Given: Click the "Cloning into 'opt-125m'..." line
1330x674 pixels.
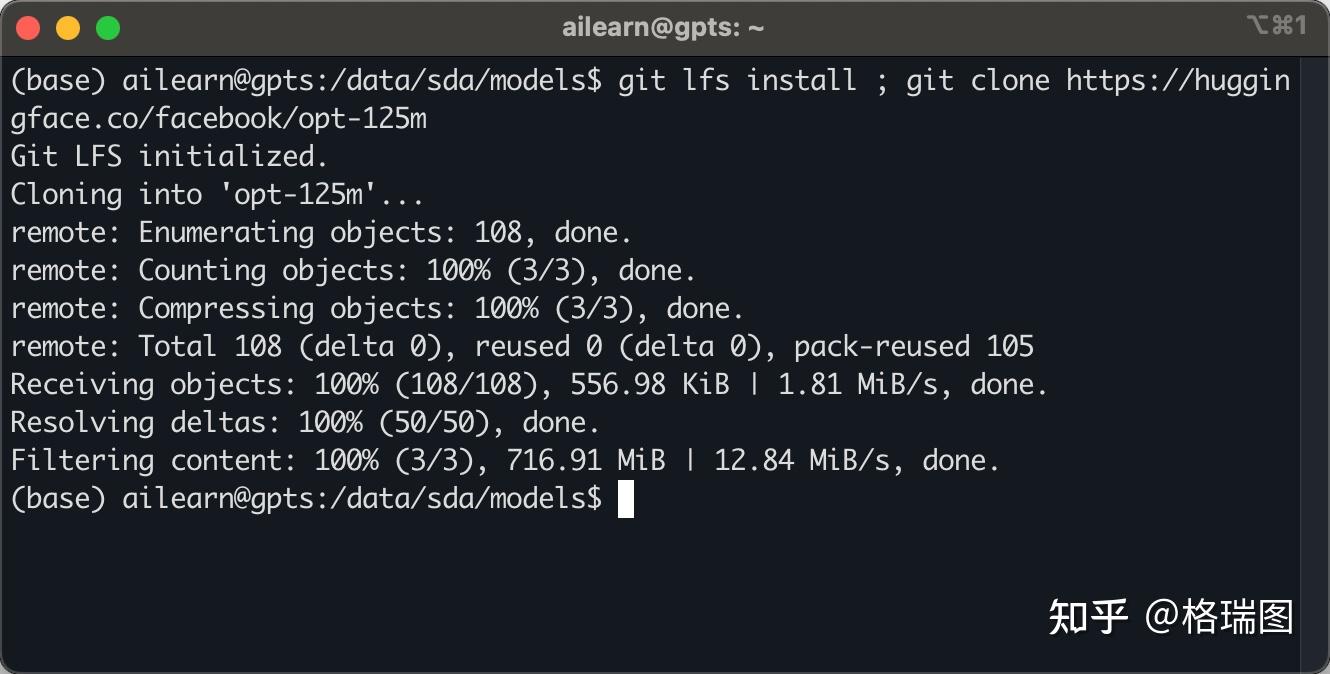Looking at the screenshot, I should [x=217, y=194].
